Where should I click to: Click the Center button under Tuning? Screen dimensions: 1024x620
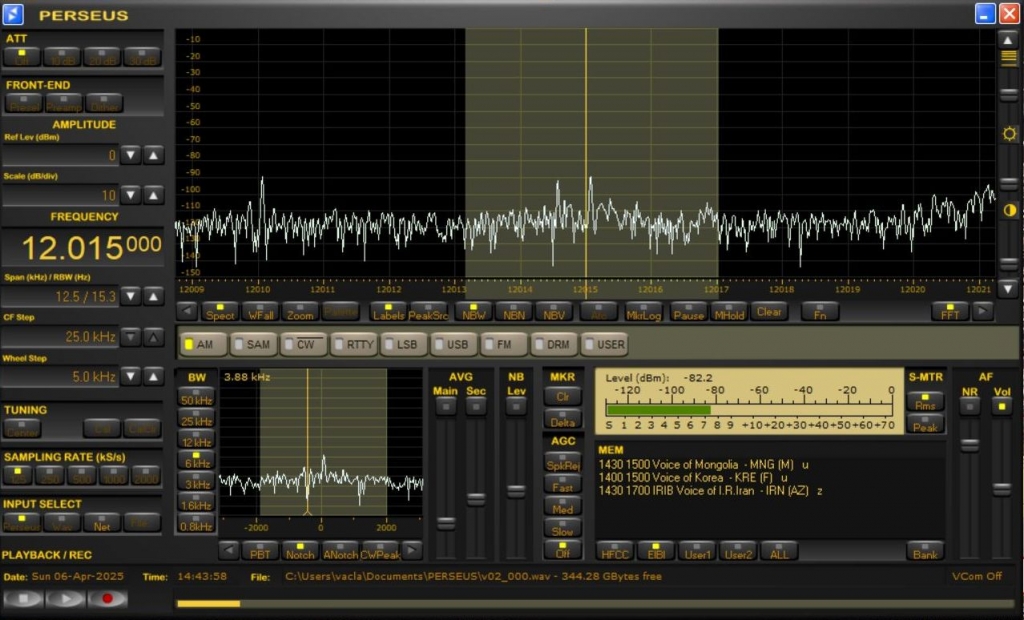(23, 428)
